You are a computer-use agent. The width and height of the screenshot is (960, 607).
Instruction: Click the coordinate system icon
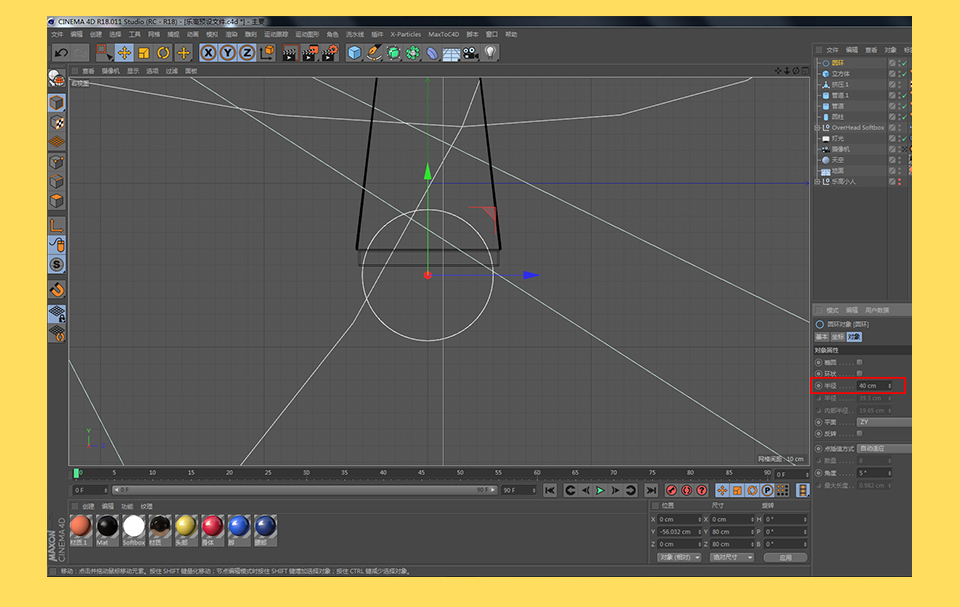pyautogui.click(x=267, y=53)
